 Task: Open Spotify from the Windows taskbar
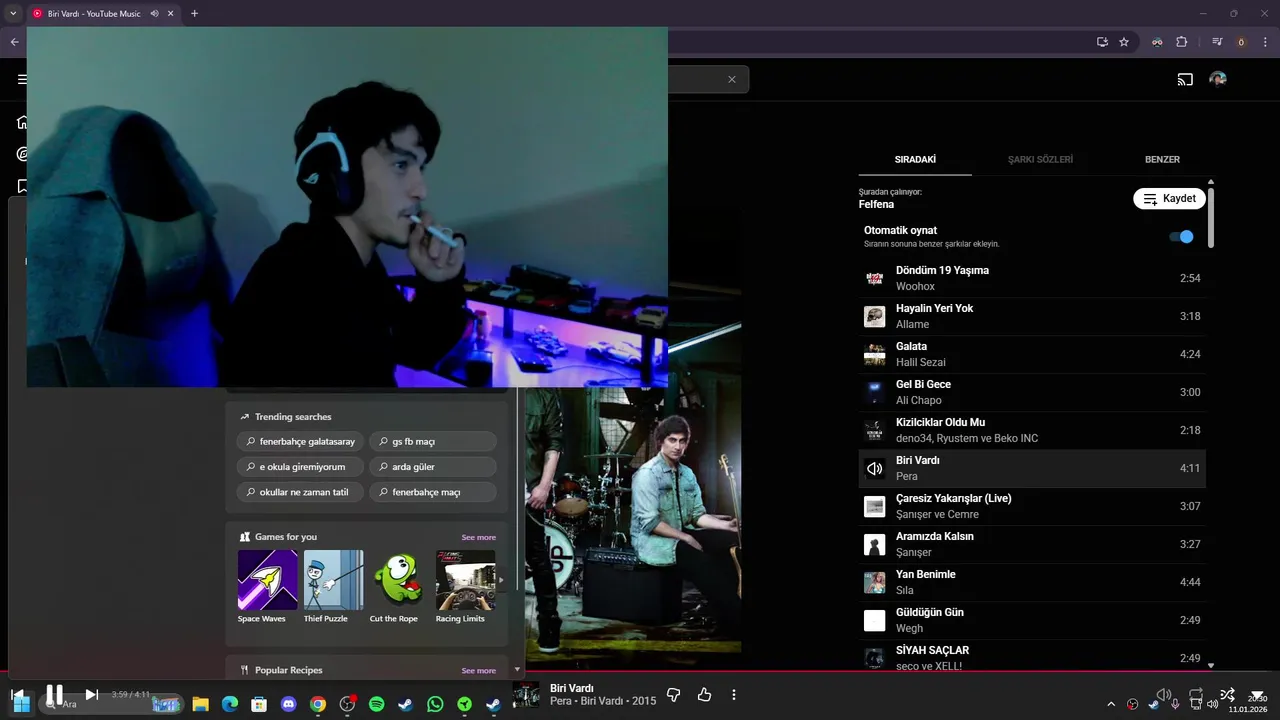(376, 704)
